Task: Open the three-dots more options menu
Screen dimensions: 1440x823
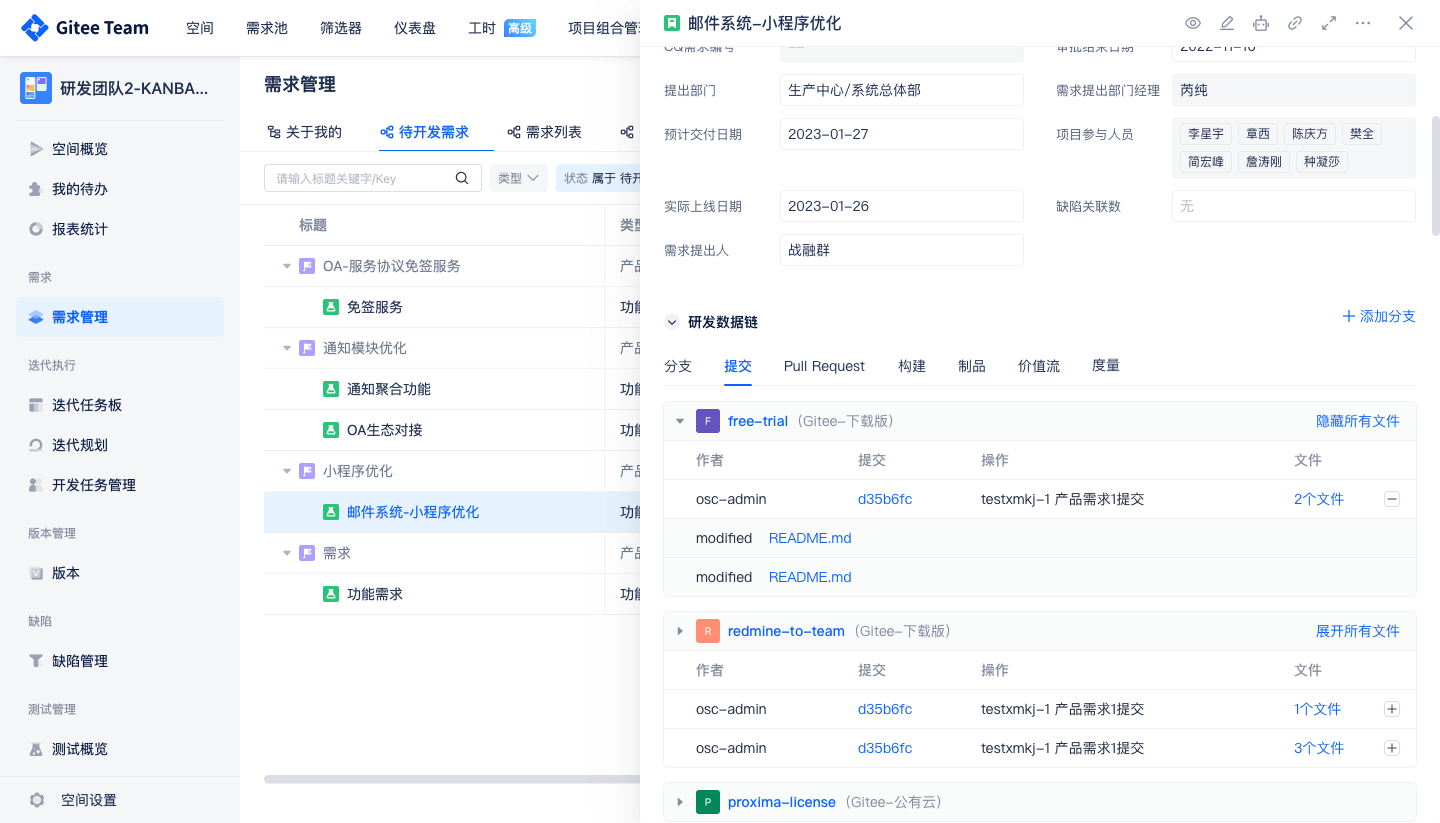Action: click(1363, 23)
